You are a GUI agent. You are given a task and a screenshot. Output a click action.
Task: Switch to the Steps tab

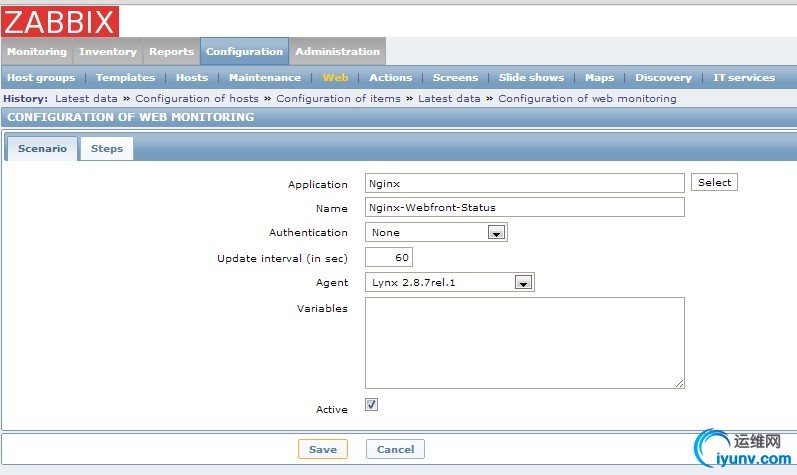(x=107, y=148)
